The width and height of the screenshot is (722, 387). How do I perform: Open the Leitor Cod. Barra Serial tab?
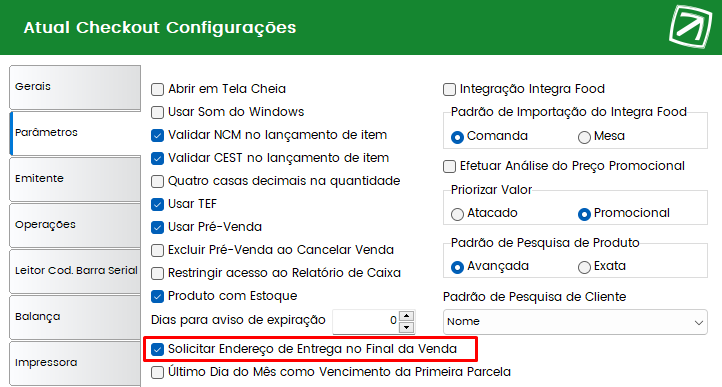point(75,271)
